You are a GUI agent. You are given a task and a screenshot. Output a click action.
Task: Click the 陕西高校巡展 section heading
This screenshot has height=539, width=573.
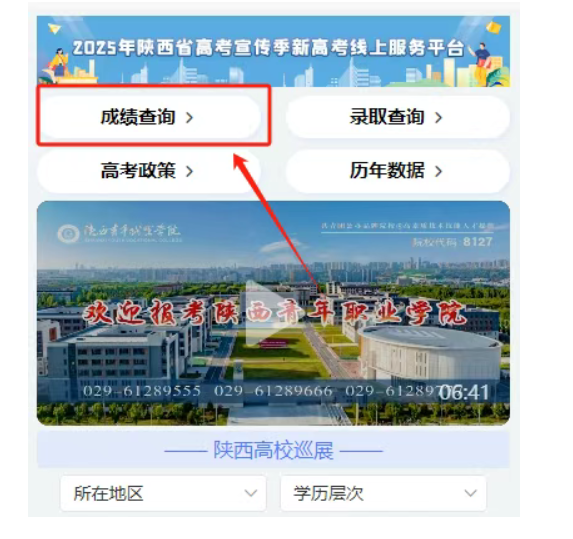pos(273,450)
